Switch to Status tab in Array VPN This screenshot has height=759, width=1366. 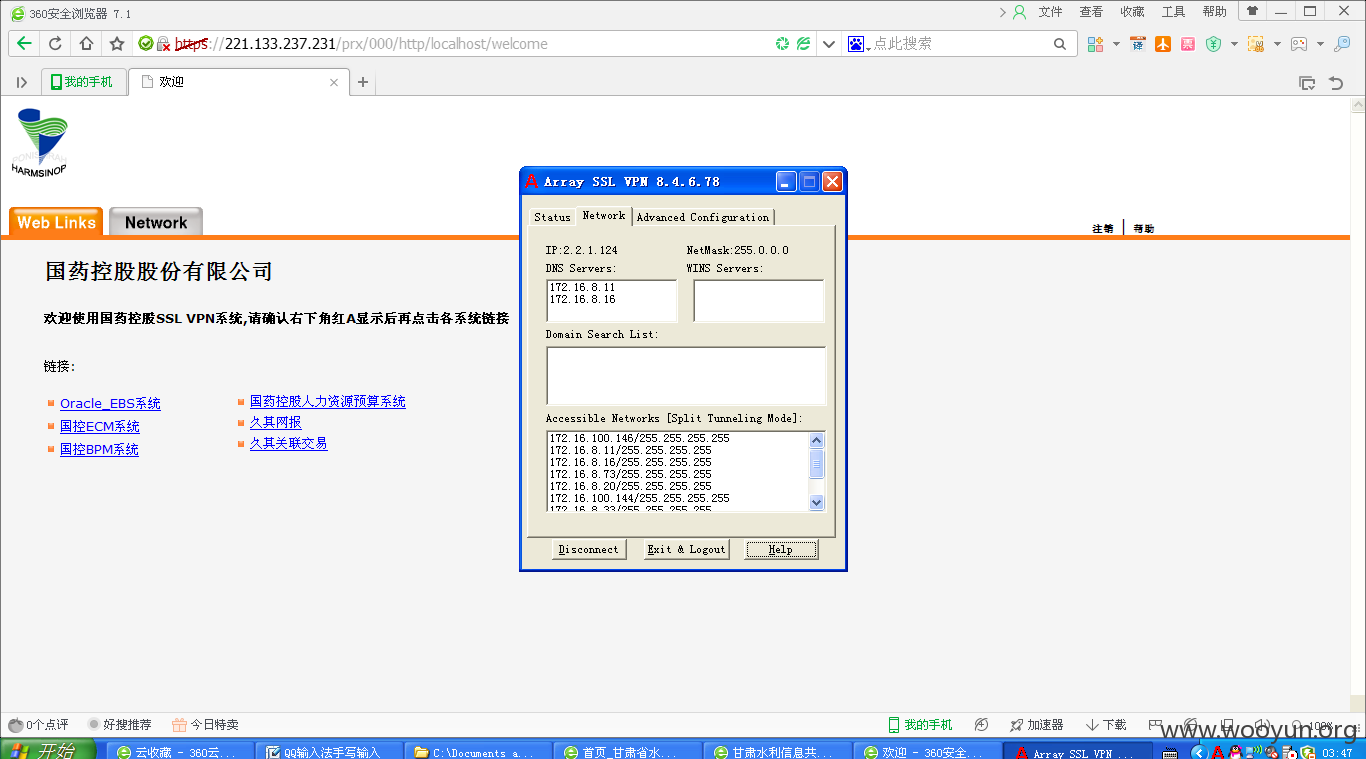552,217
